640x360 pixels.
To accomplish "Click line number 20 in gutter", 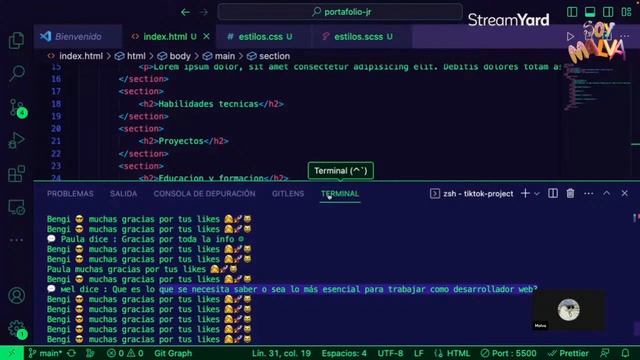I will click(x=56, y=129).
